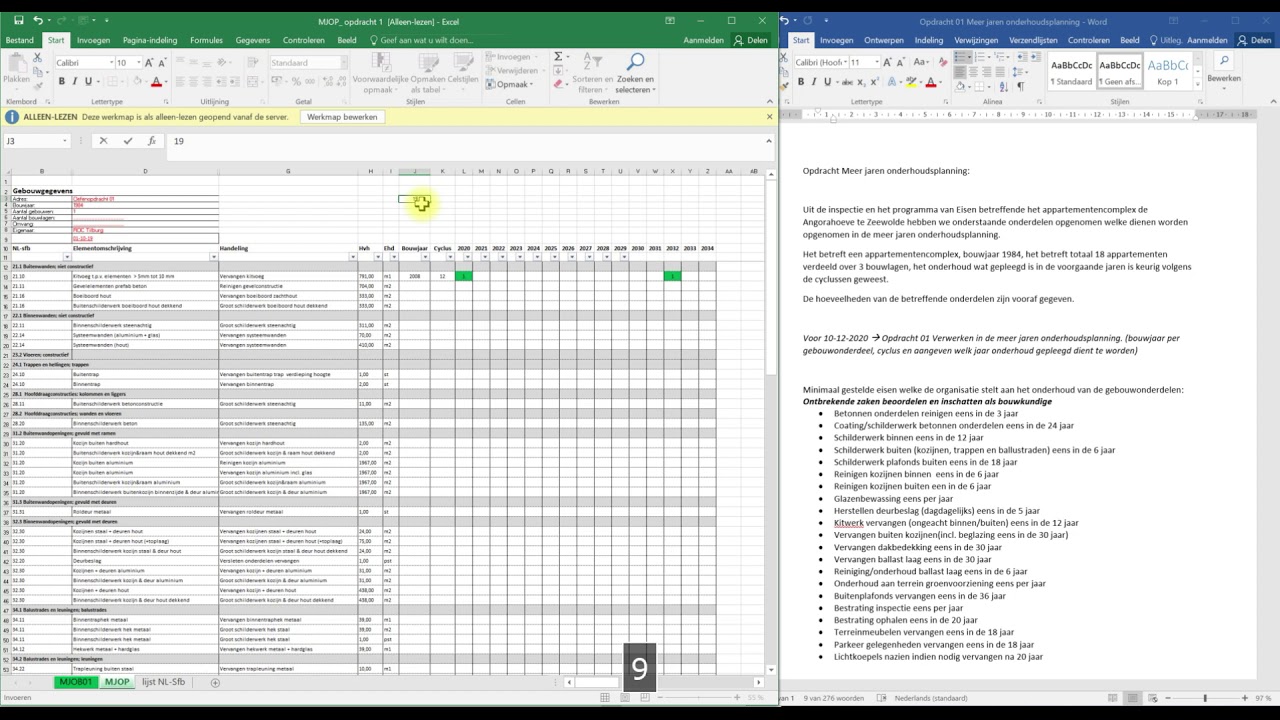Screen dimensions: 1280x720
Task: Open the Gegevens tab in Excel
Action: pyautogui.click(x=253, y=40)
